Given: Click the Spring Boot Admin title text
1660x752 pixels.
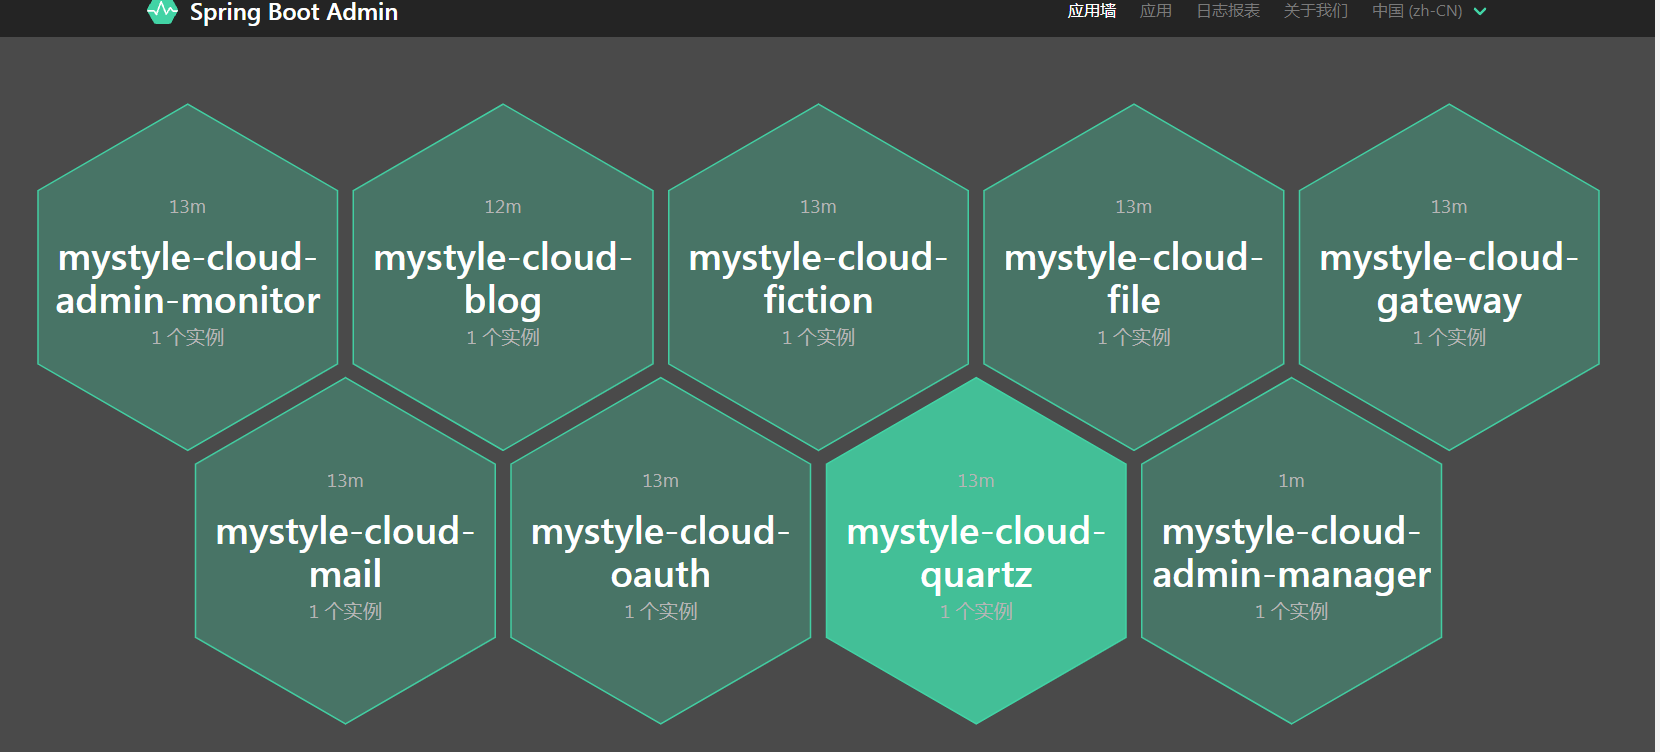Looking at the screenshot, I should click(x=293, y=13).
